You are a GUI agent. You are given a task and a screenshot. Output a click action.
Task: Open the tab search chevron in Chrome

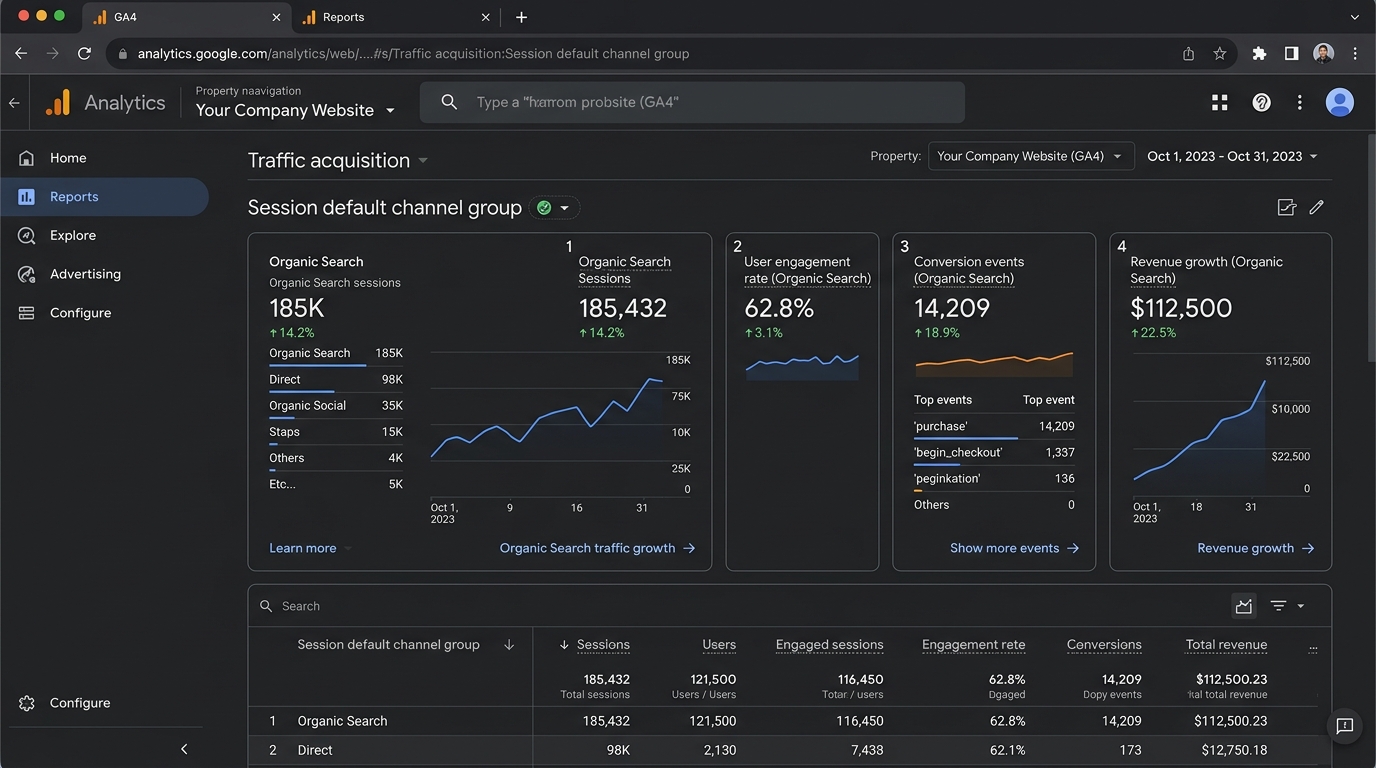[1355, 17]
